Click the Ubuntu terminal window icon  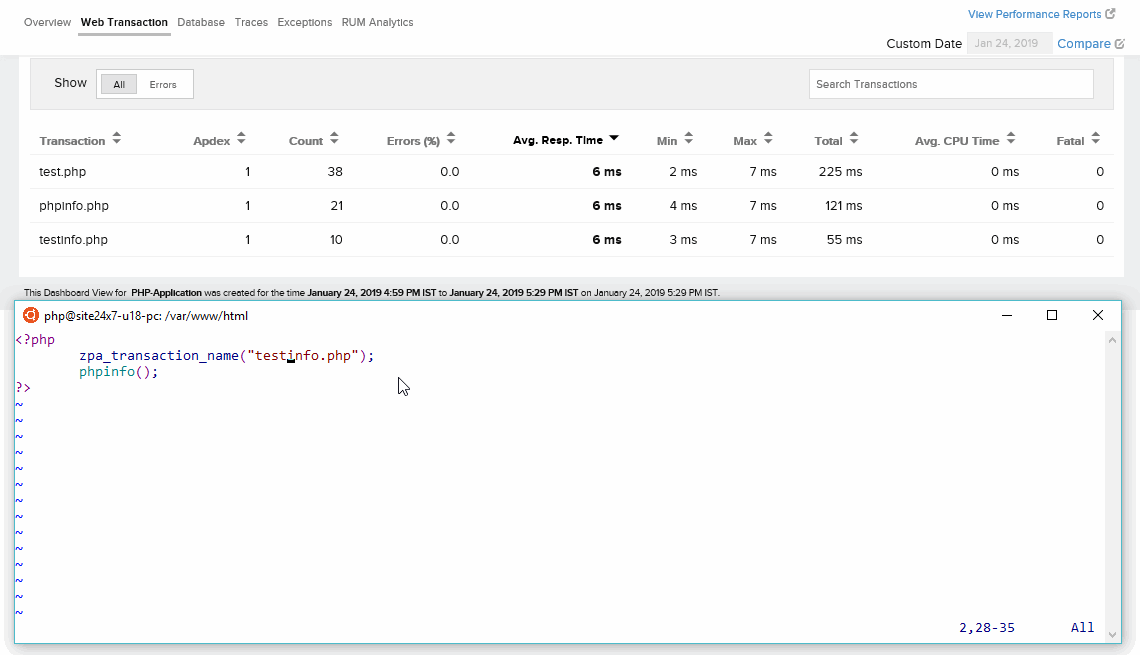pos(31,315)
